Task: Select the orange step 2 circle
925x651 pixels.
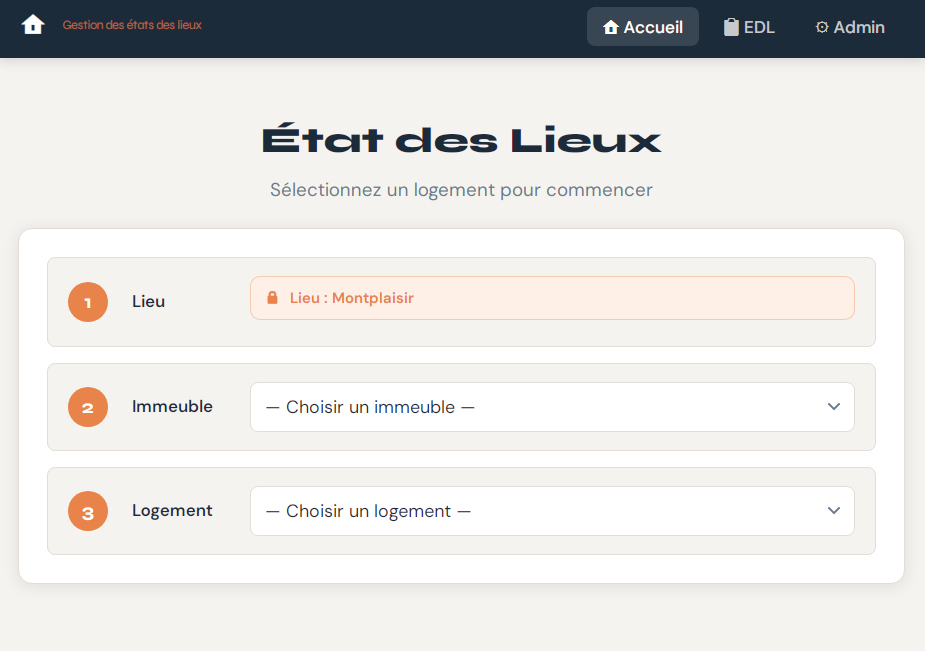Action: [87, 407]
